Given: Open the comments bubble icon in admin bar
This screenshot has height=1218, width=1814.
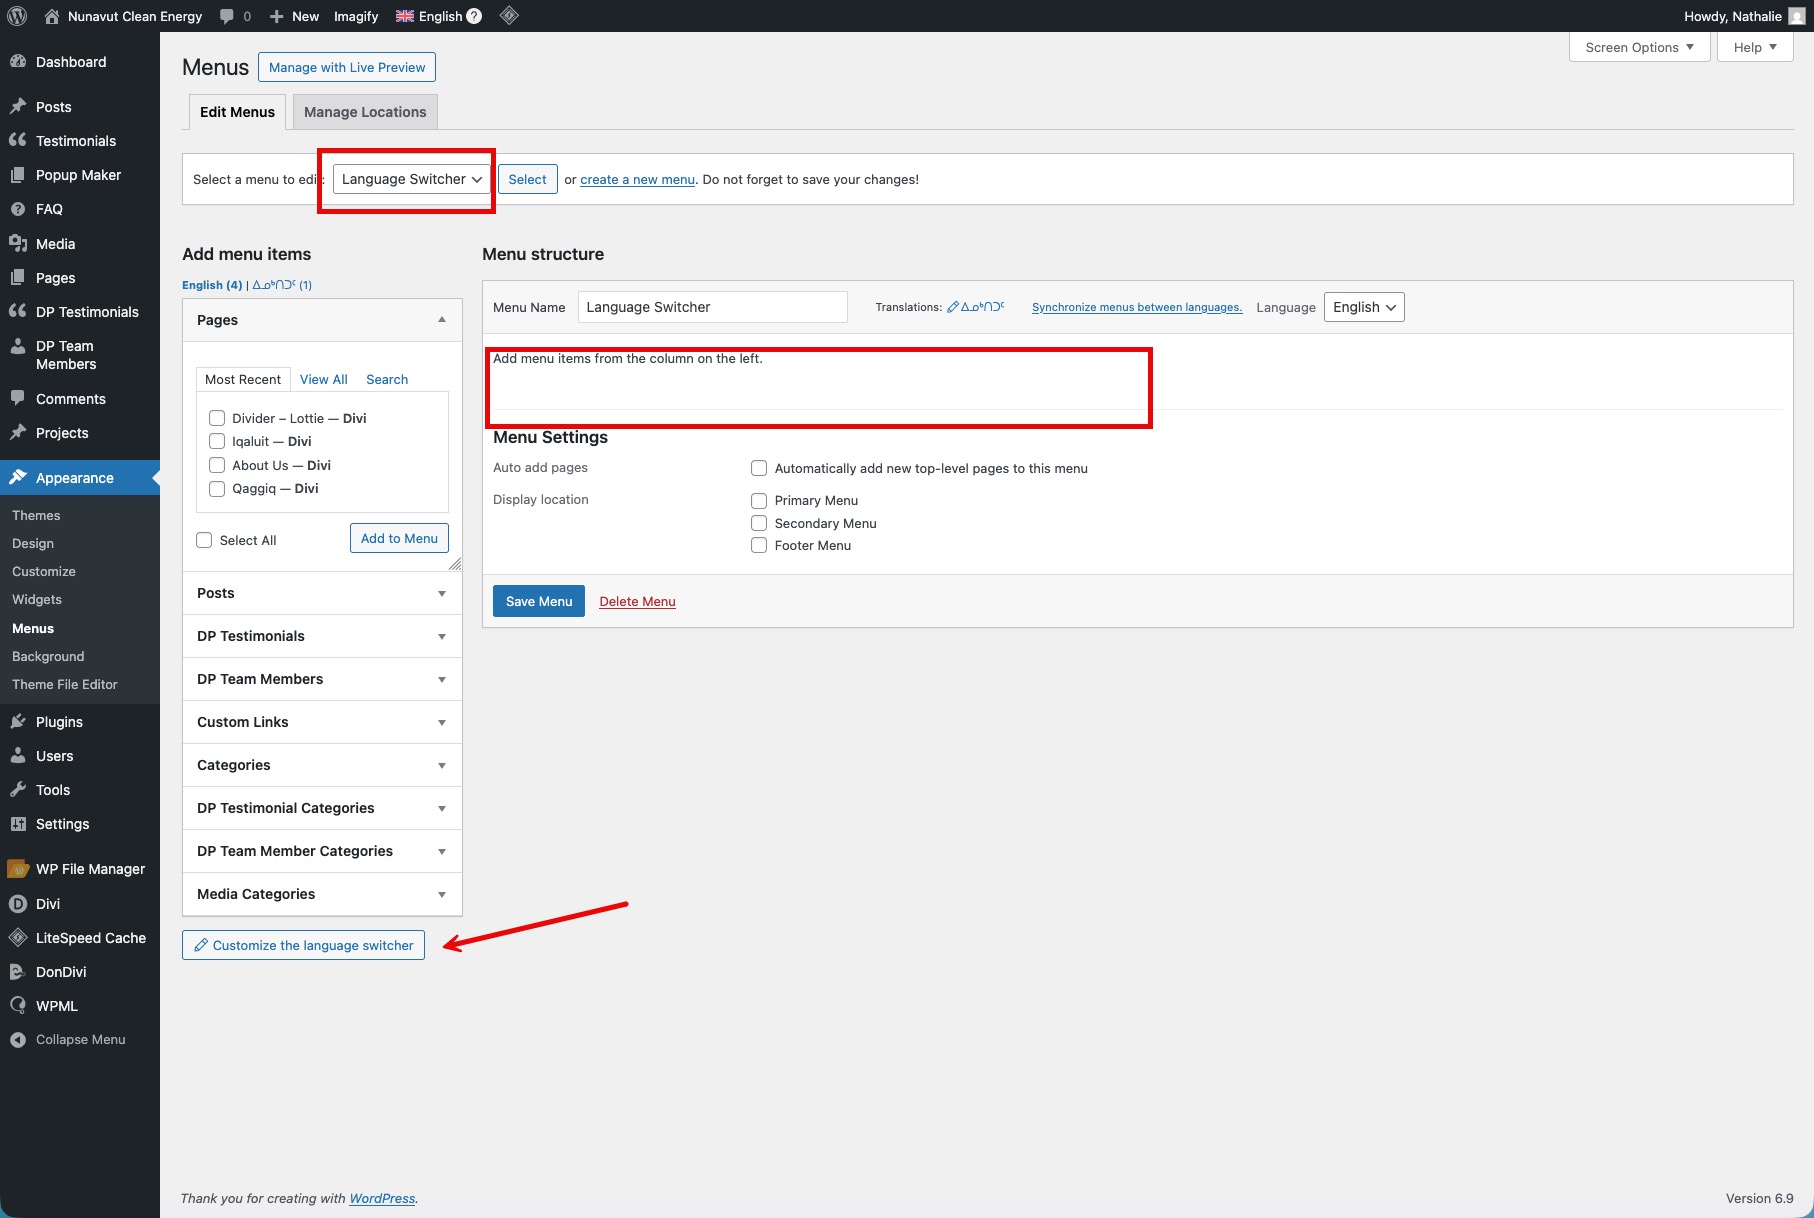Looking at the screenshot, I should (227, 16).
